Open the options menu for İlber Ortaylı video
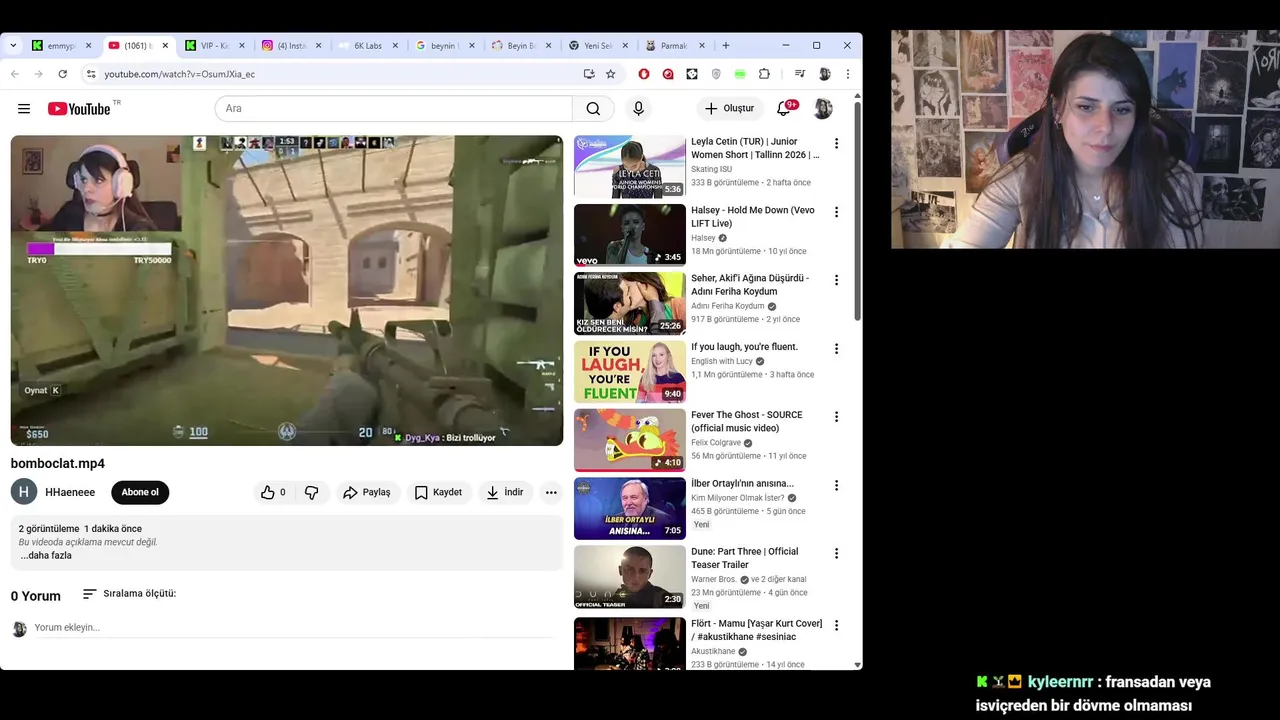Image resolution: width=1280 pixels, height=720 pixels. coord(836,485)
